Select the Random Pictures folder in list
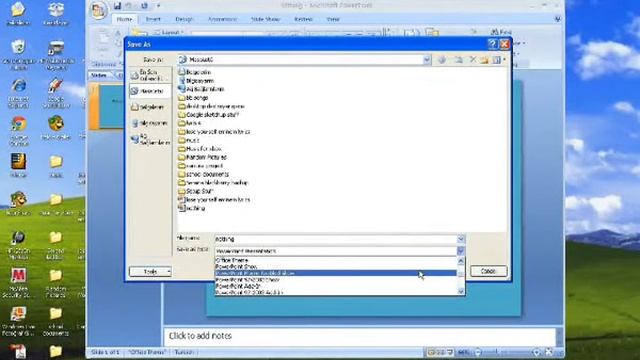Viewport: 640px width, 360px height. [202, 157]
